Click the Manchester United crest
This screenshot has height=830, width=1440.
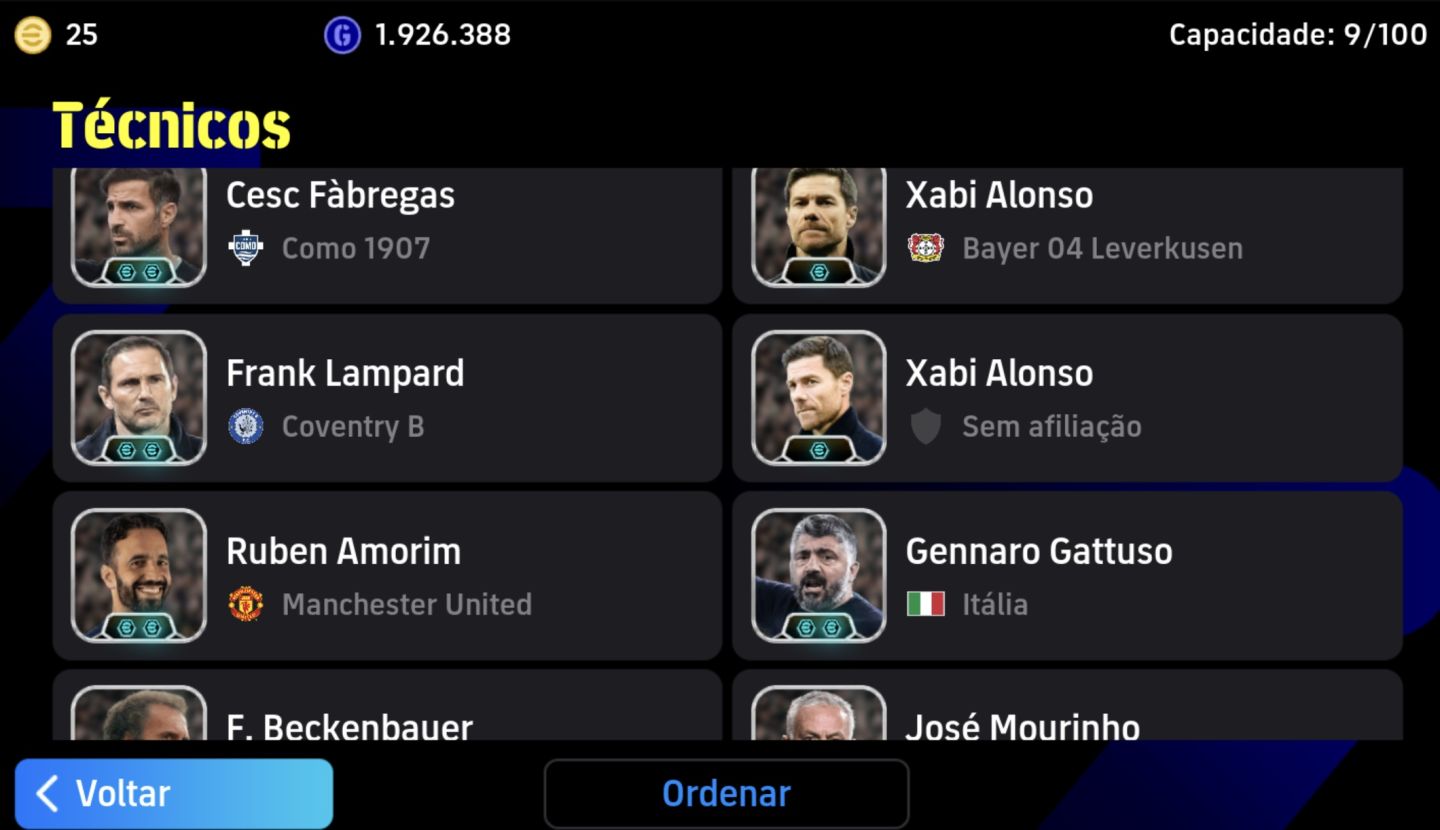(246, 604)
